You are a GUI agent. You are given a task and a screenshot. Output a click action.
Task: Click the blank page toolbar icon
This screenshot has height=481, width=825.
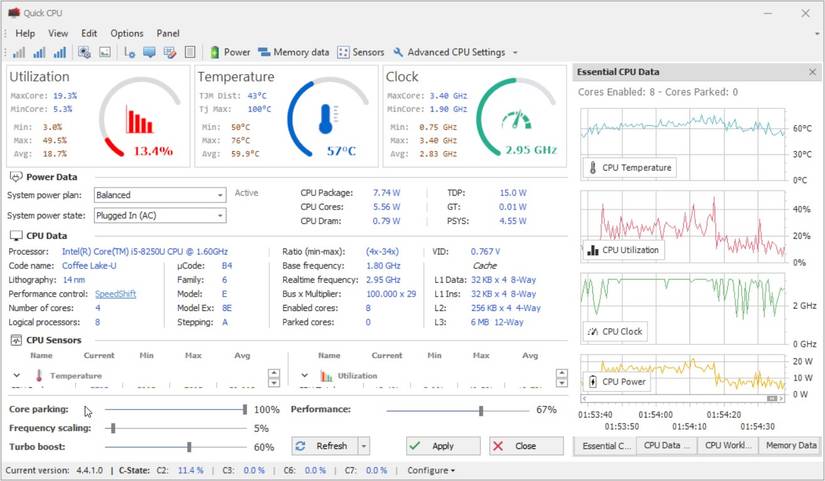pyautogui.click(x=190, y=52)
